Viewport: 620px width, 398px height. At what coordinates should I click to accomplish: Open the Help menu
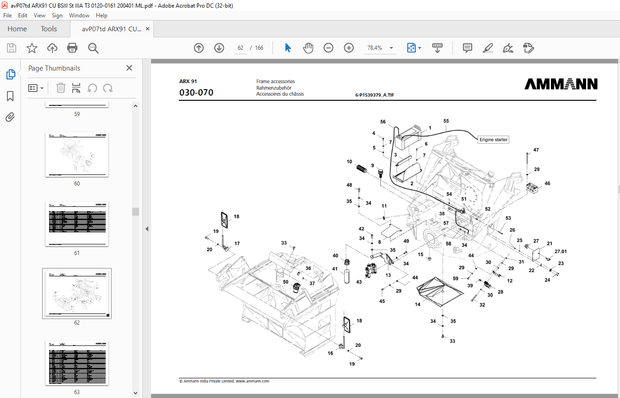[x=102, y=15]
